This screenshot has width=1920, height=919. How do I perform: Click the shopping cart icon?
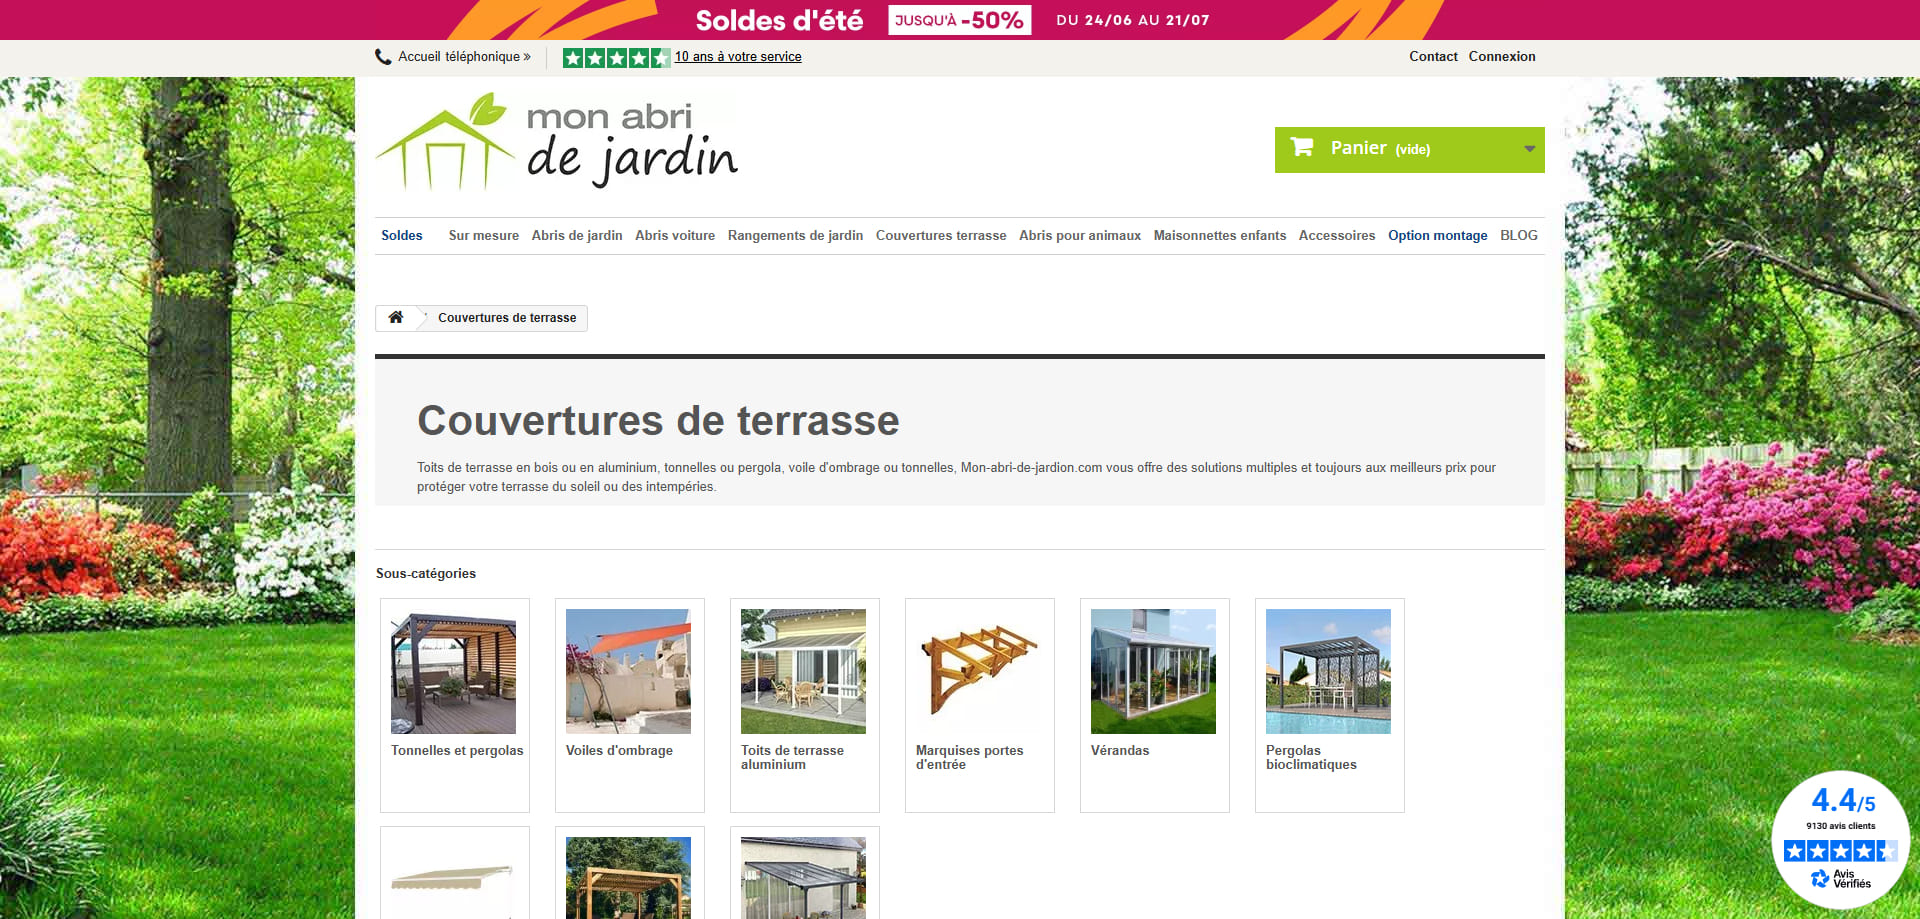click(x=1302, y=147)
